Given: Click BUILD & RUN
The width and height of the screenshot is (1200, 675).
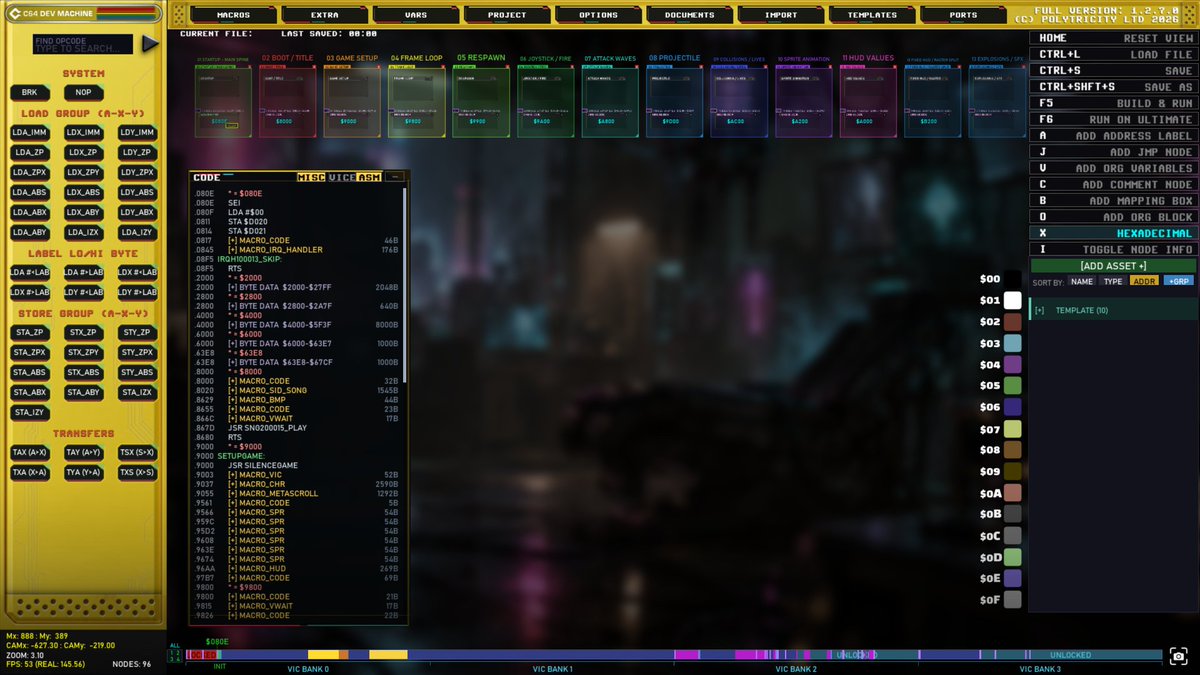Looking at the screenshot, I should (1114, 103).
